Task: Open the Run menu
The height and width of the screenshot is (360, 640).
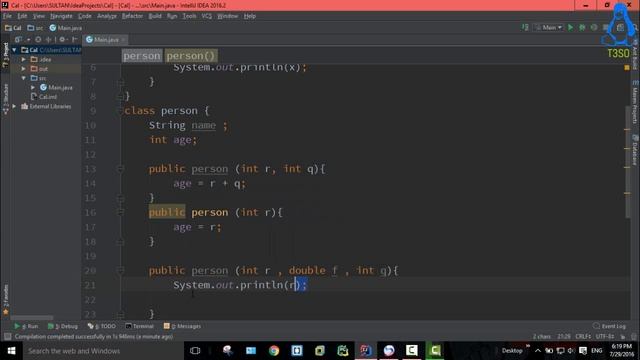Action: [172, 16]
